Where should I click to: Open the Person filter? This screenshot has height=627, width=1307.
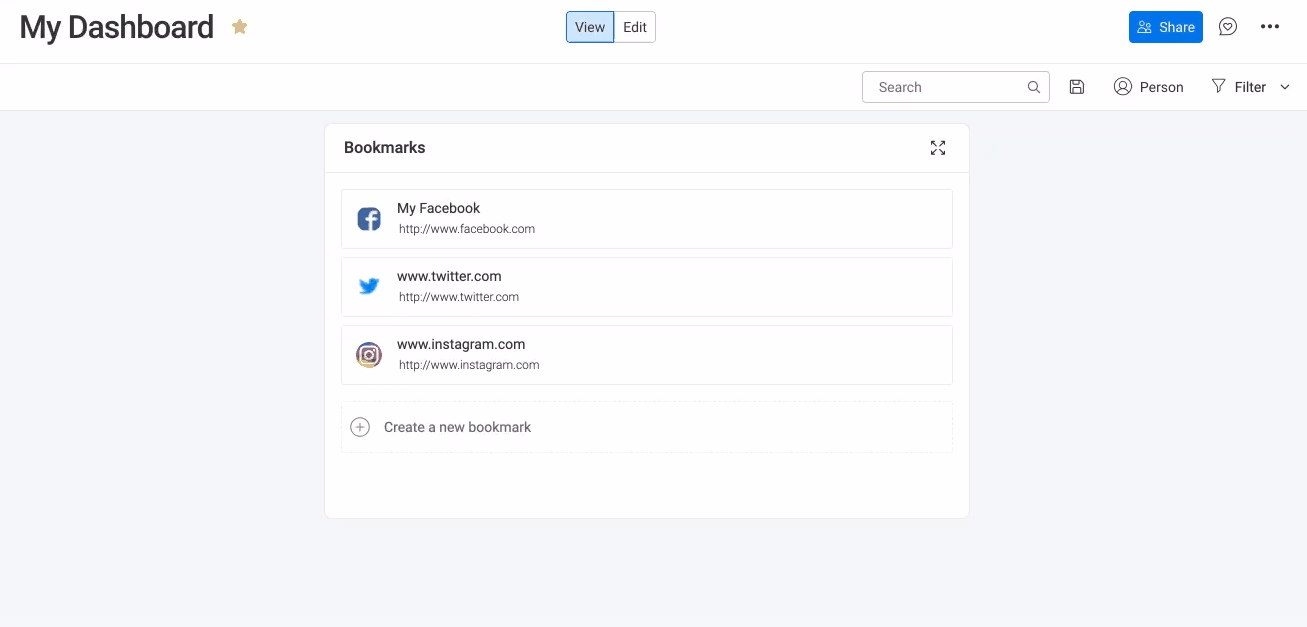1148,87
